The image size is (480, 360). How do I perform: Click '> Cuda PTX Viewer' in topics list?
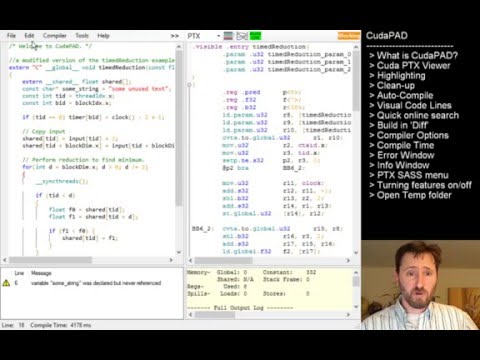410,65
